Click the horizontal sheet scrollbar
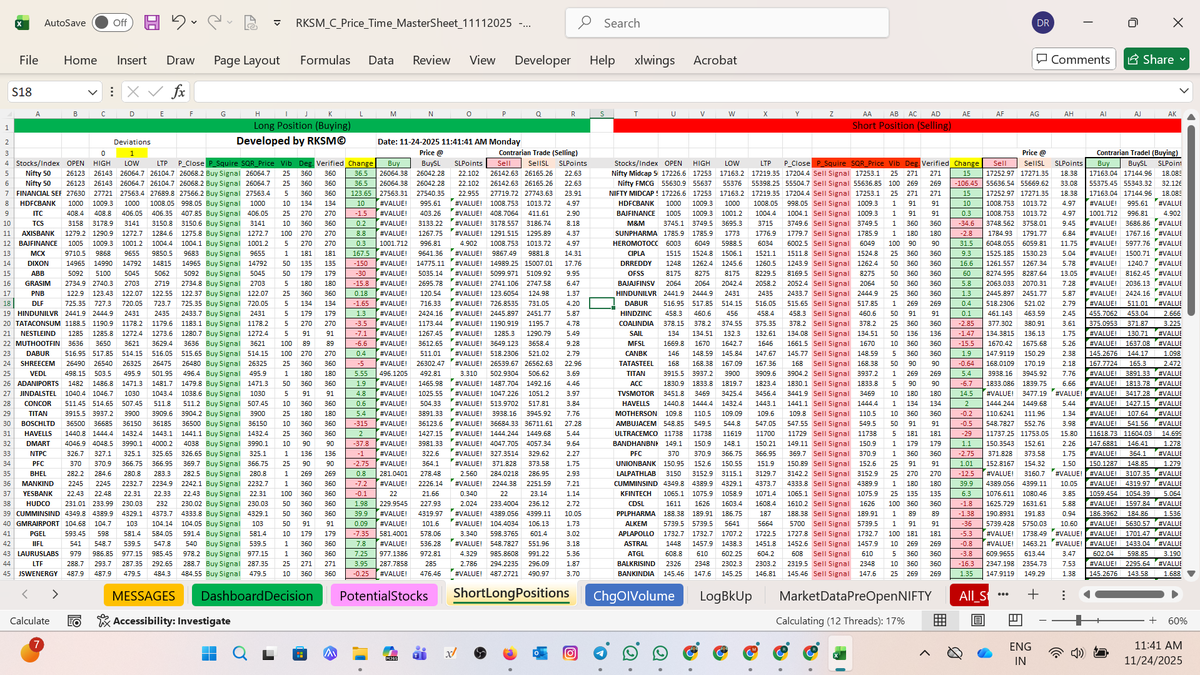This screenshot has height=675, width=1200. (x=1130, y=594)
